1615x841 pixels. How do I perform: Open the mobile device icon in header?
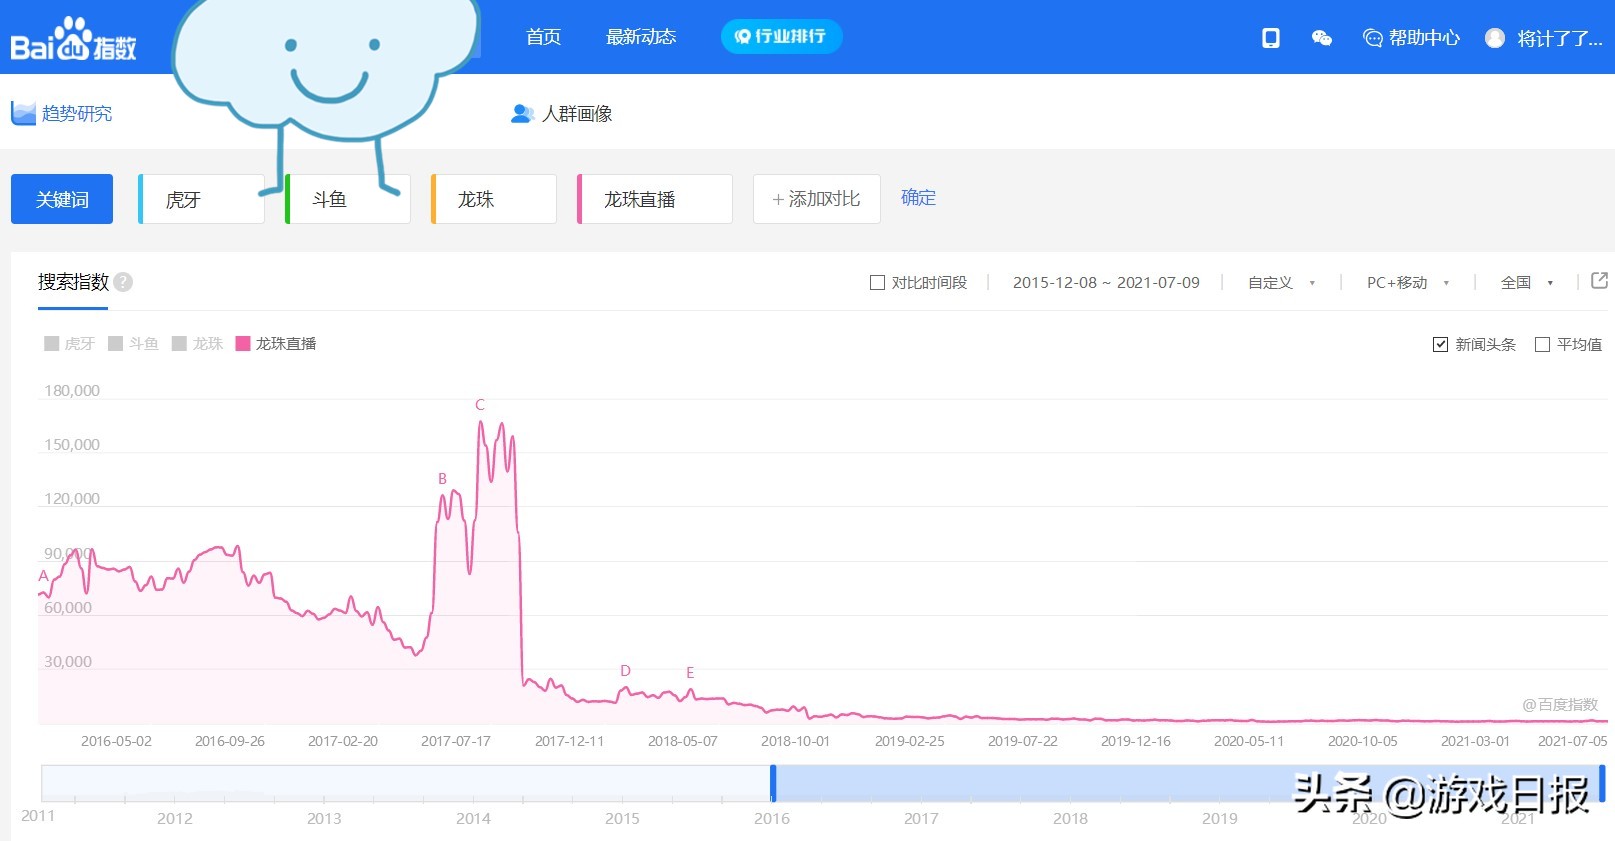[x=1271, y=38]
